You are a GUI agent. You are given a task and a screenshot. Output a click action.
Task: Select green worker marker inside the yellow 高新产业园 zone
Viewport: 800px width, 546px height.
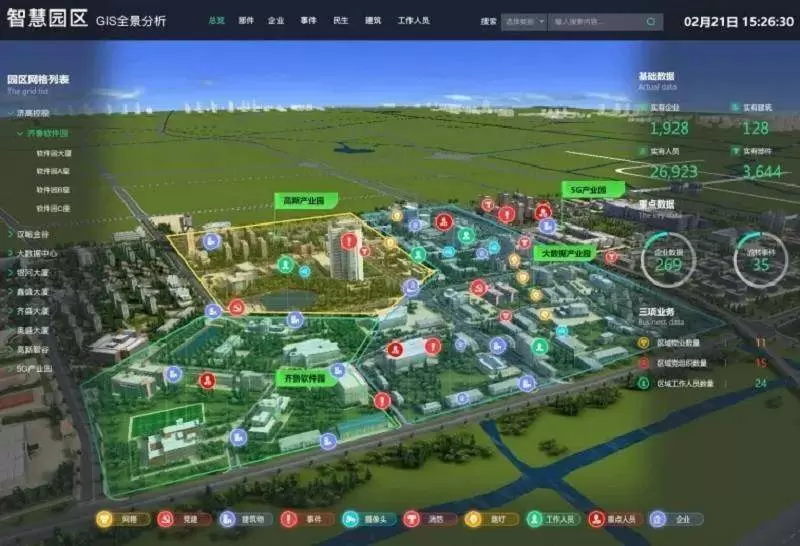286,265
